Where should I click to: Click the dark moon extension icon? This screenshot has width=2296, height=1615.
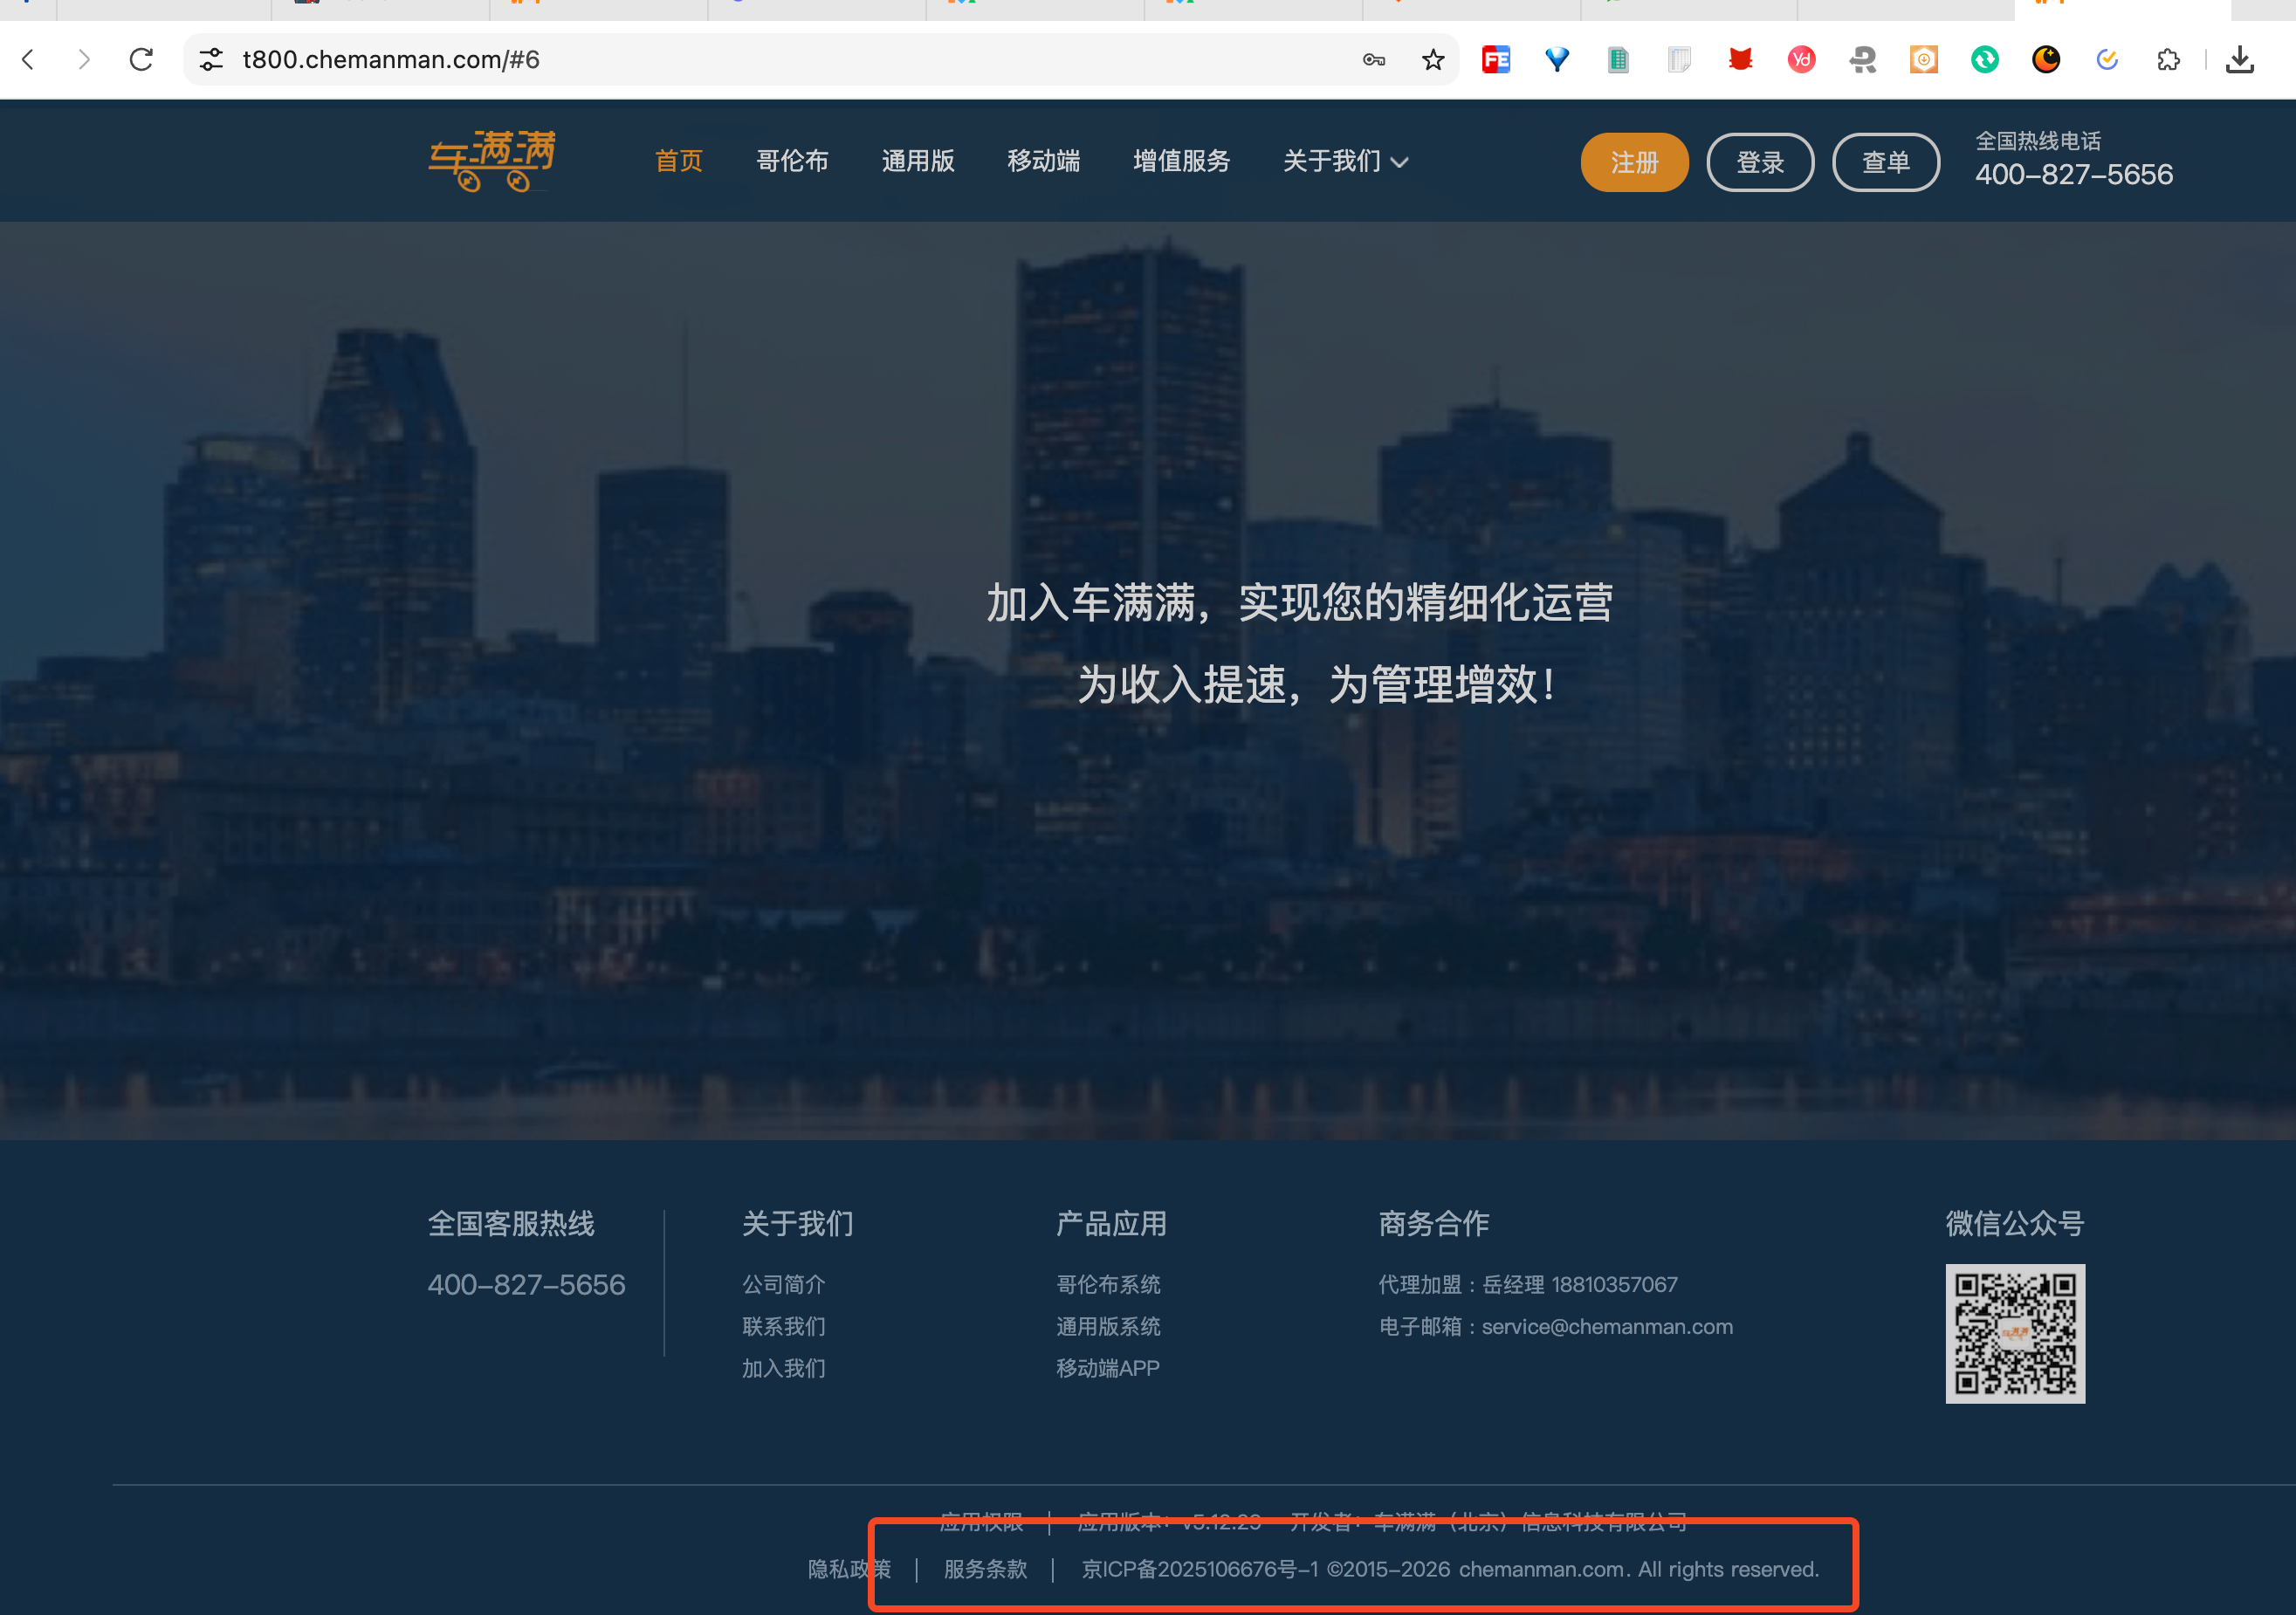[2046, 60]
